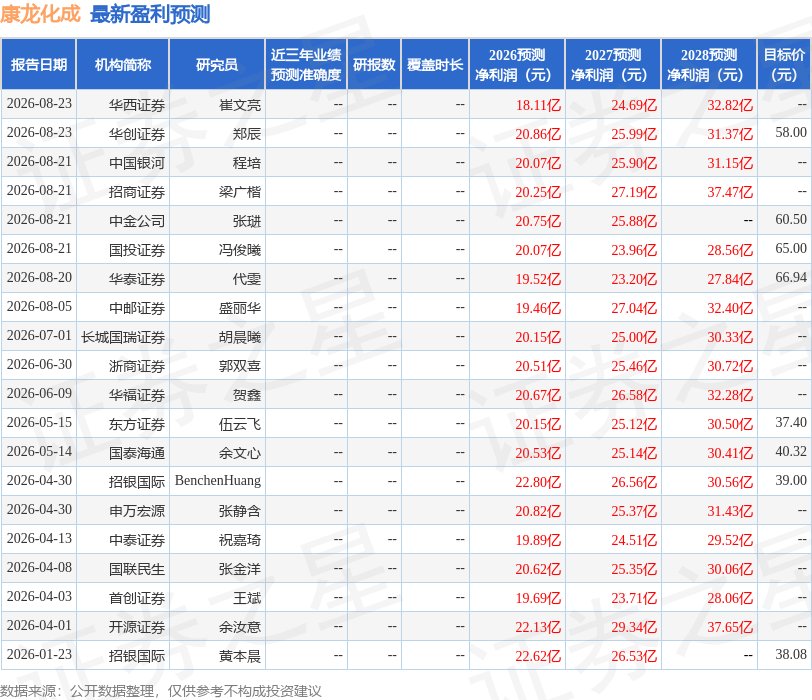Select the 报告日期 column header

coord(39,65)
